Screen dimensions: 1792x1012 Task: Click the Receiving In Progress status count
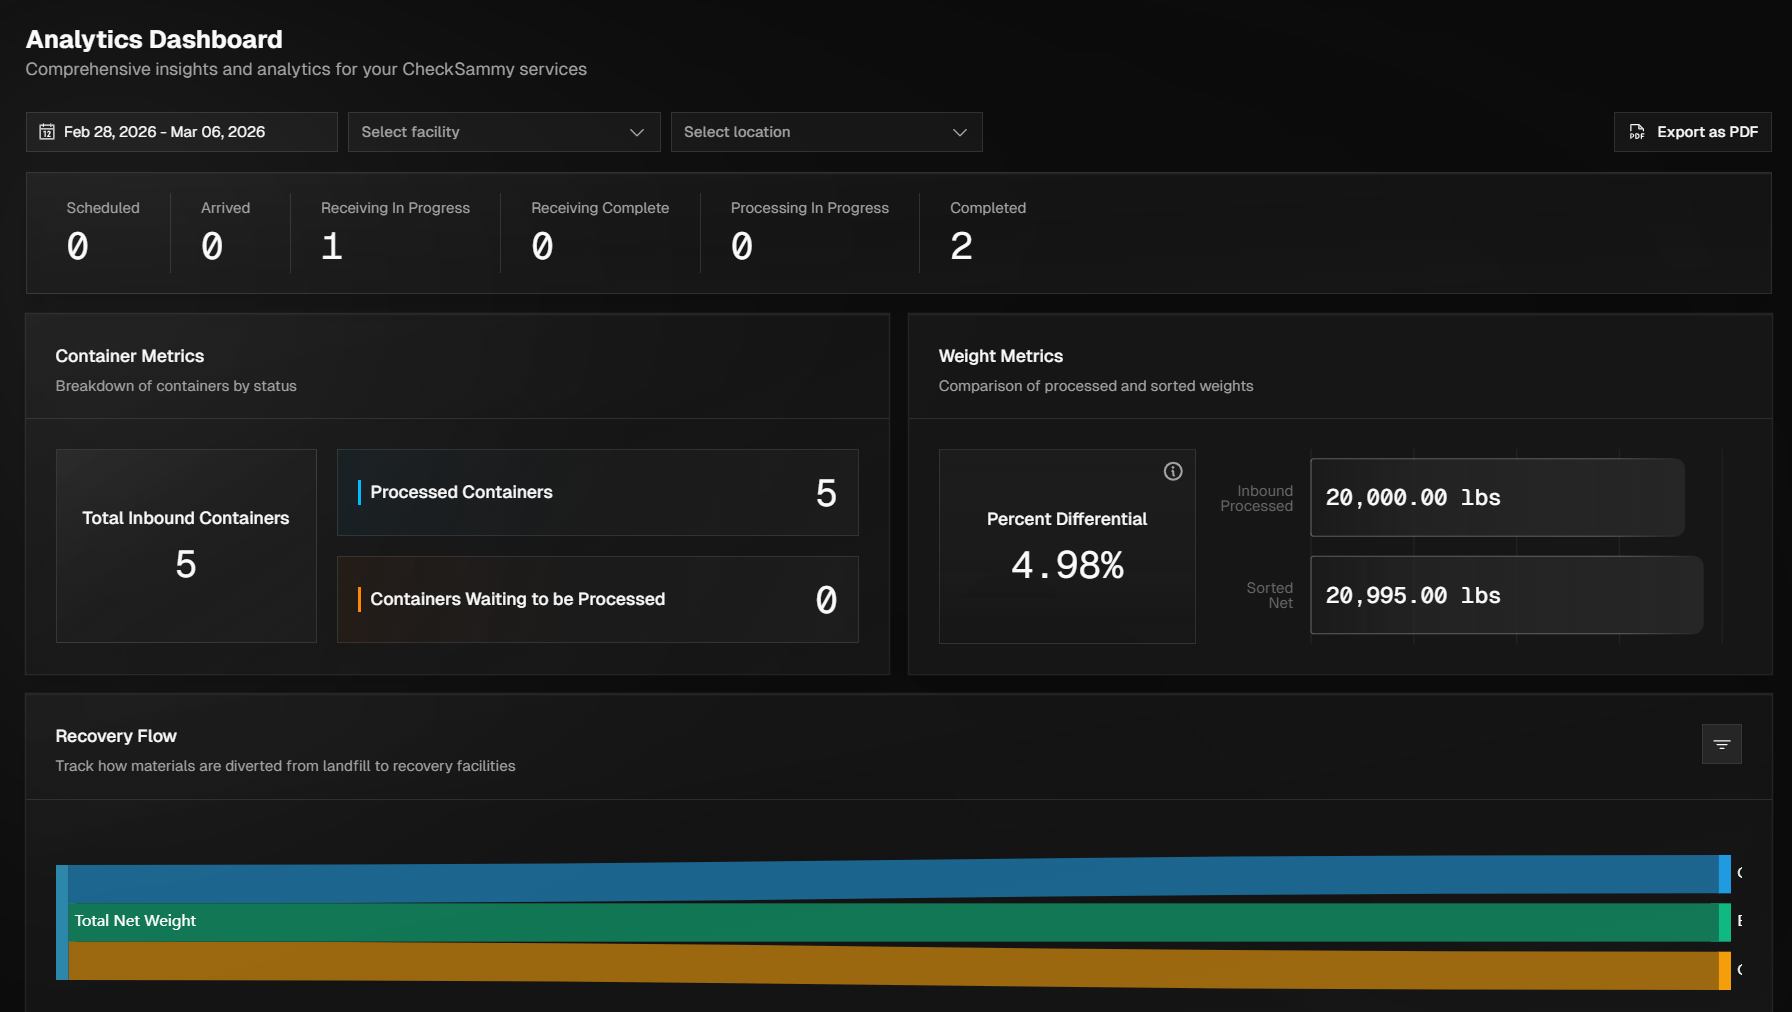332,246
